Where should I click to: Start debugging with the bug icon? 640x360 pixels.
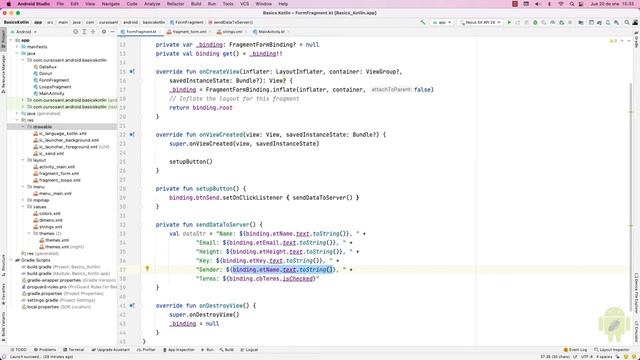pyautogui.click(x=535, y=22)
